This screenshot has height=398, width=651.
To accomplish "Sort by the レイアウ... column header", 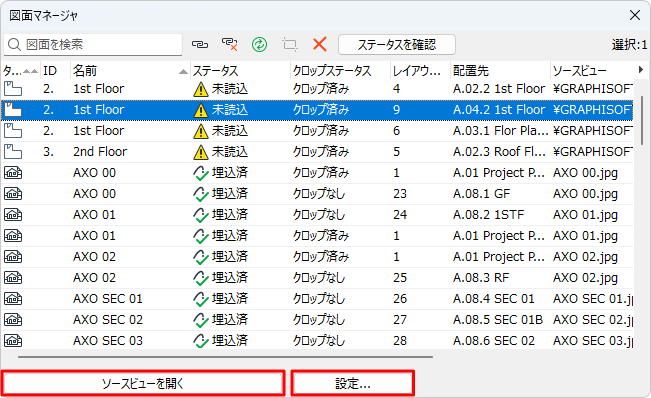I will [421, 71].
